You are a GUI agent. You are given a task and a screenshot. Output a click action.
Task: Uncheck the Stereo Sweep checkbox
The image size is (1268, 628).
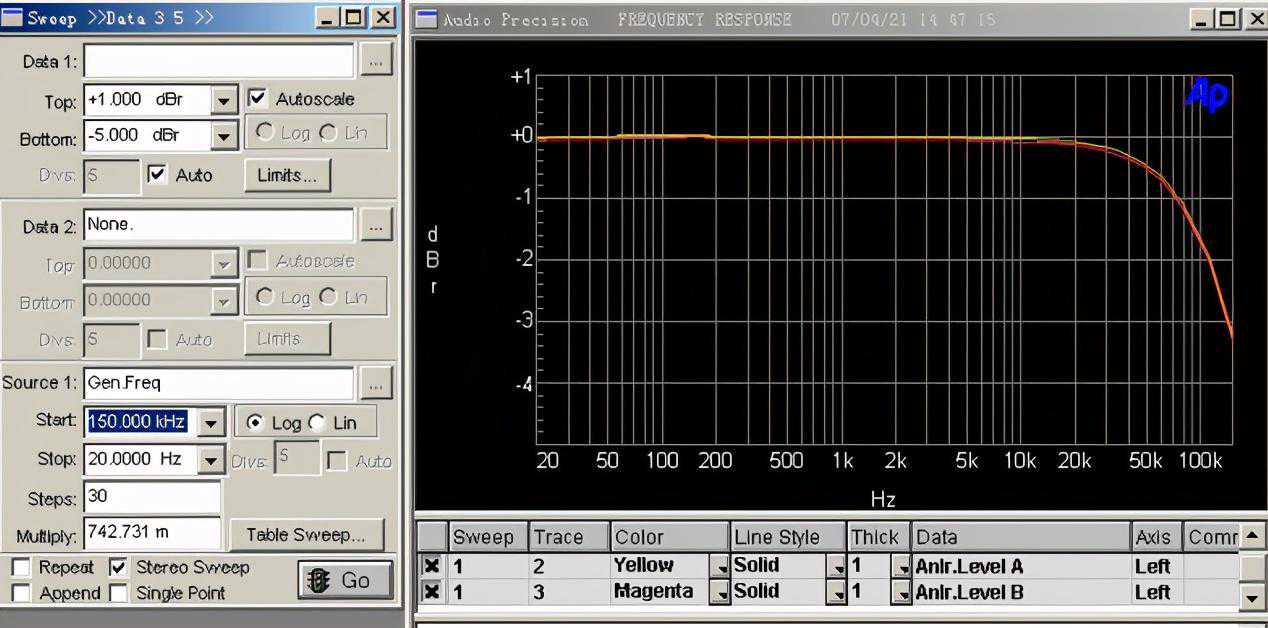pos(118,567)
